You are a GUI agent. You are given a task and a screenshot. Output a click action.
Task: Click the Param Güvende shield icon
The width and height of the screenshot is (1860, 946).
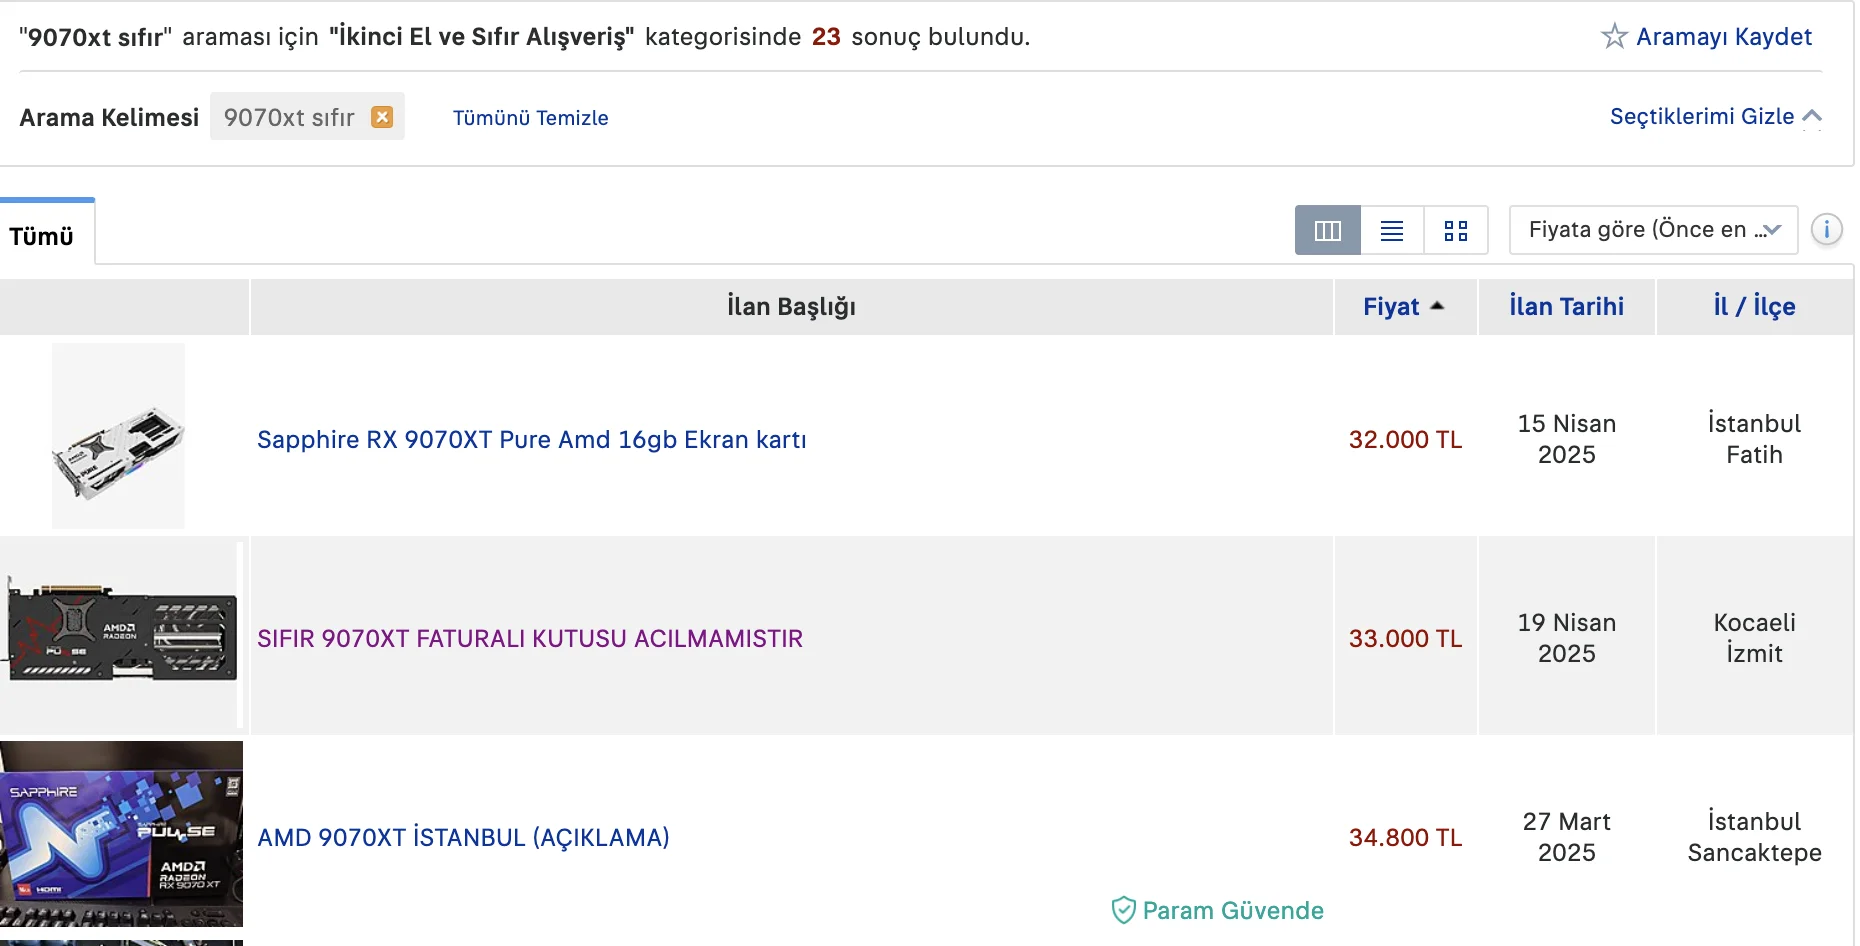[x=1123, y=910]
